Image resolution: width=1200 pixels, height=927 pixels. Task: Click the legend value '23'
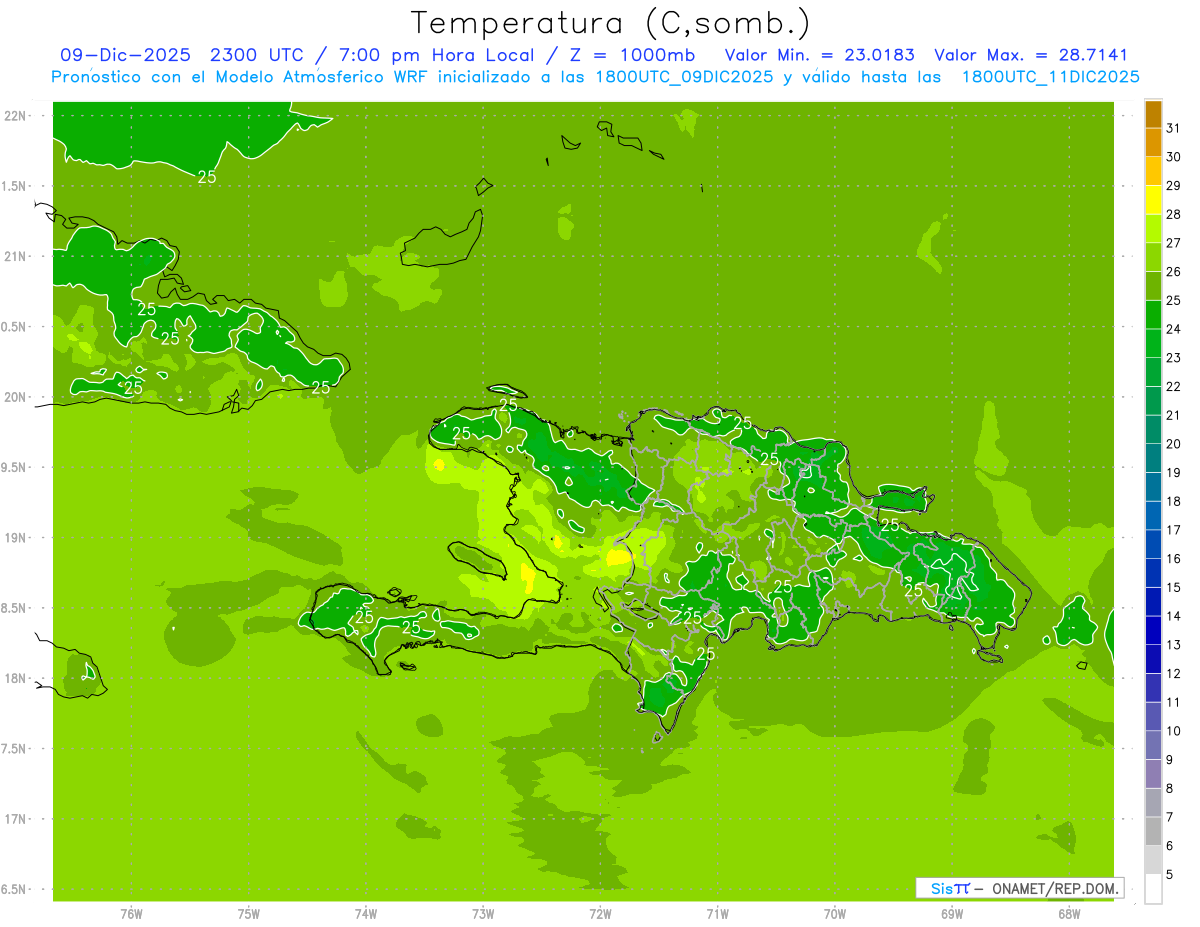(x=1174, y=358)
